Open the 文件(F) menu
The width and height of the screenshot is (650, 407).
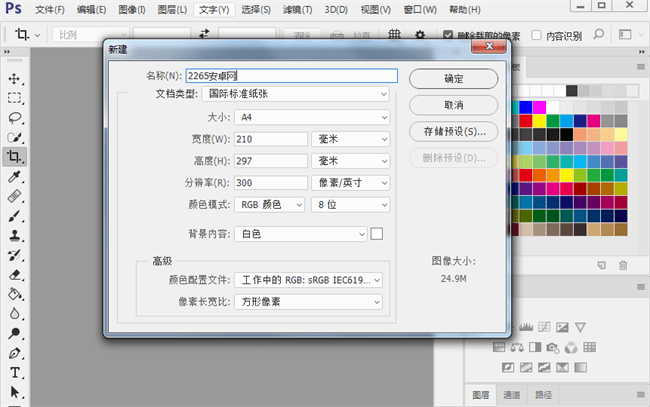49,10
